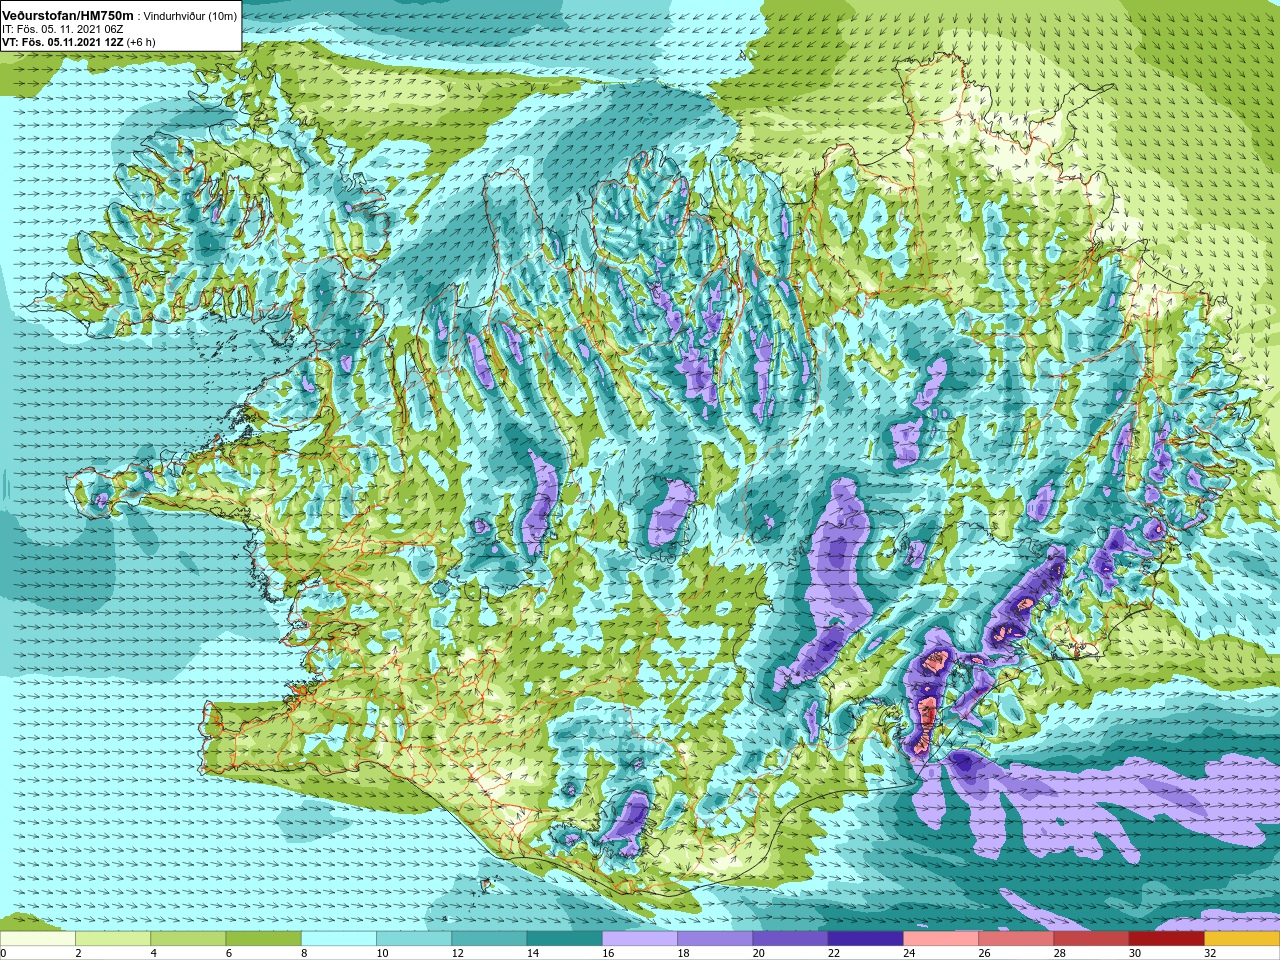The height and width of the screenshot is (960, 1280).
Task: Click the legend color between 4 and 6
Action: [188, 938]
